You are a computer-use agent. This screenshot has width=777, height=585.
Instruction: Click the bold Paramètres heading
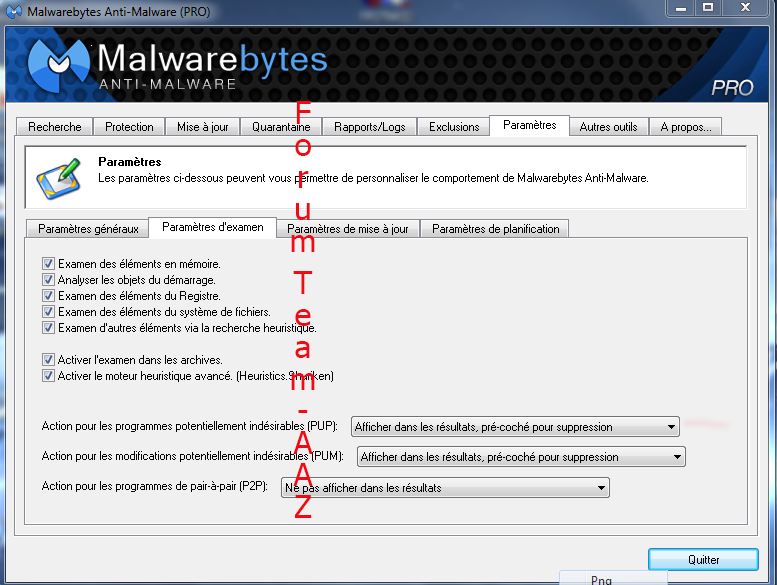tap(129, 161)
